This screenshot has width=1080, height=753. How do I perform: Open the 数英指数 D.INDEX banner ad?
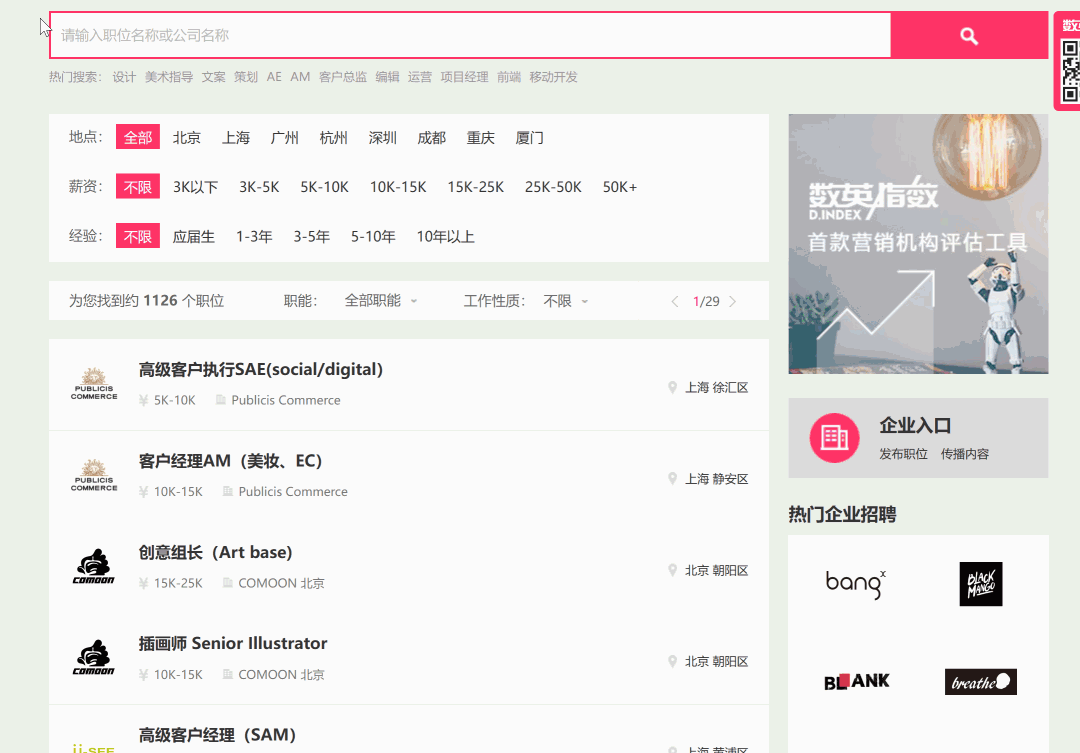pyautogui.click(x=918, y=244)
